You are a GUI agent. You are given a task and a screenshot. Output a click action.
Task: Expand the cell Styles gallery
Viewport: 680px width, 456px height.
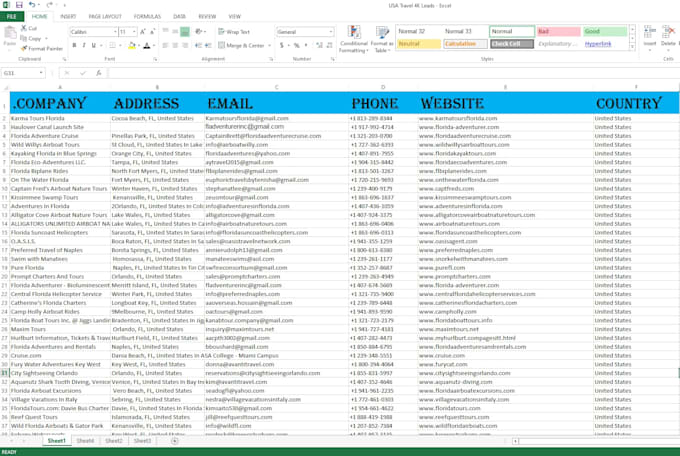click(x=632, y=47)
